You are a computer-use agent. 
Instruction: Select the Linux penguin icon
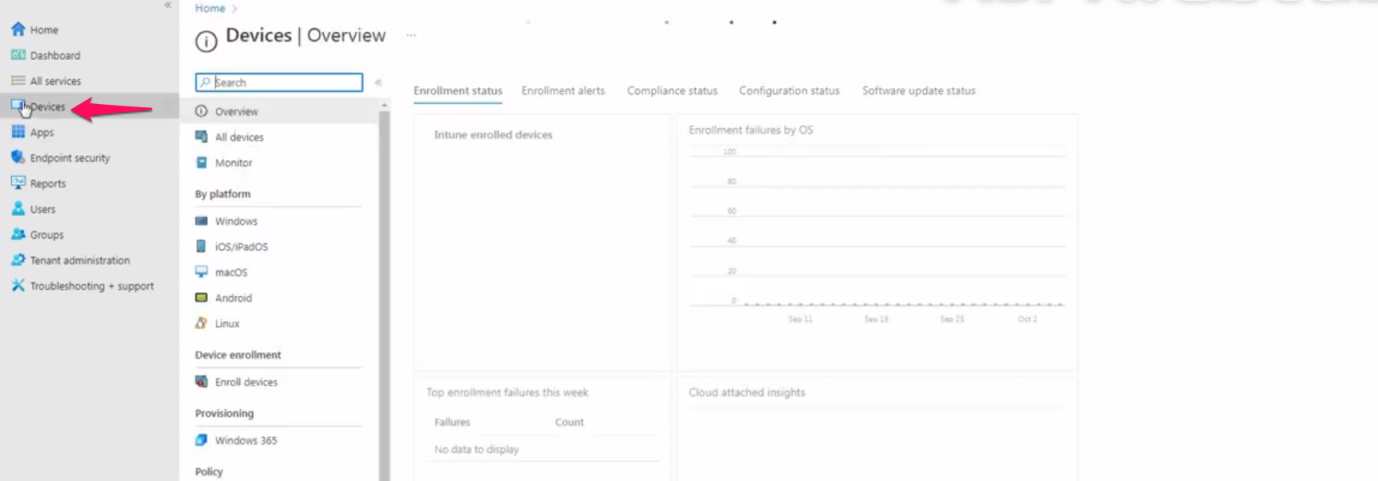tap(202, 323)
